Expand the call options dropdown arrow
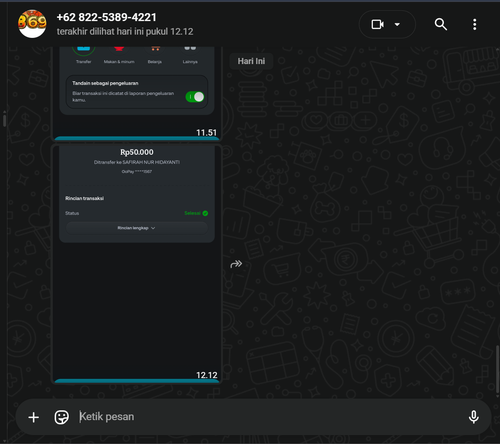 pos(397,24)
